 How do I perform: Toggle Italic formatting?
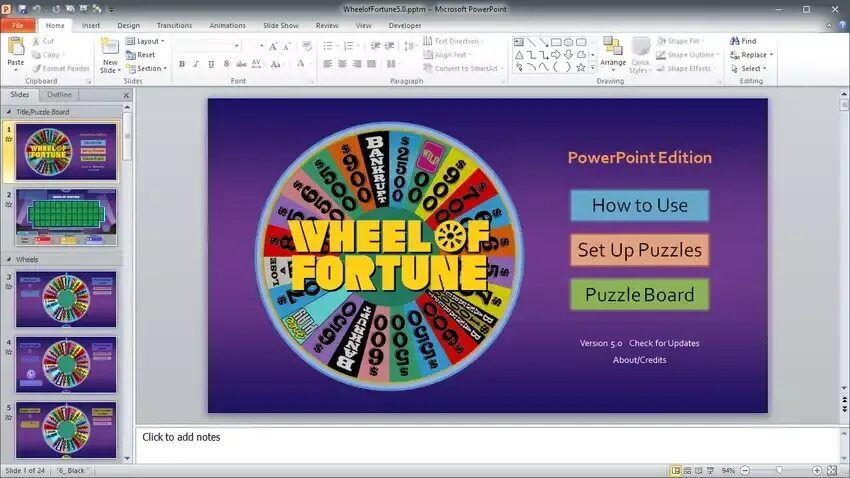point(196,64)
